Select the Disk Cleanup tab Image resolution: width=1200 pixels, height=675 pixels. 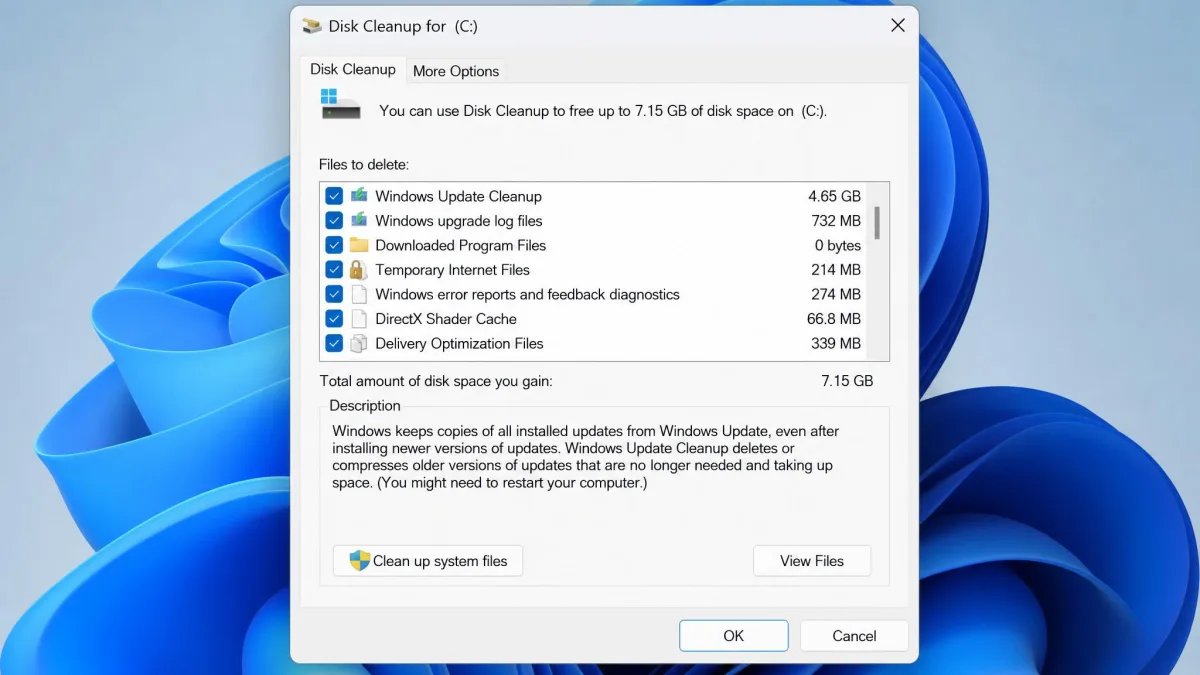(353, 69)
